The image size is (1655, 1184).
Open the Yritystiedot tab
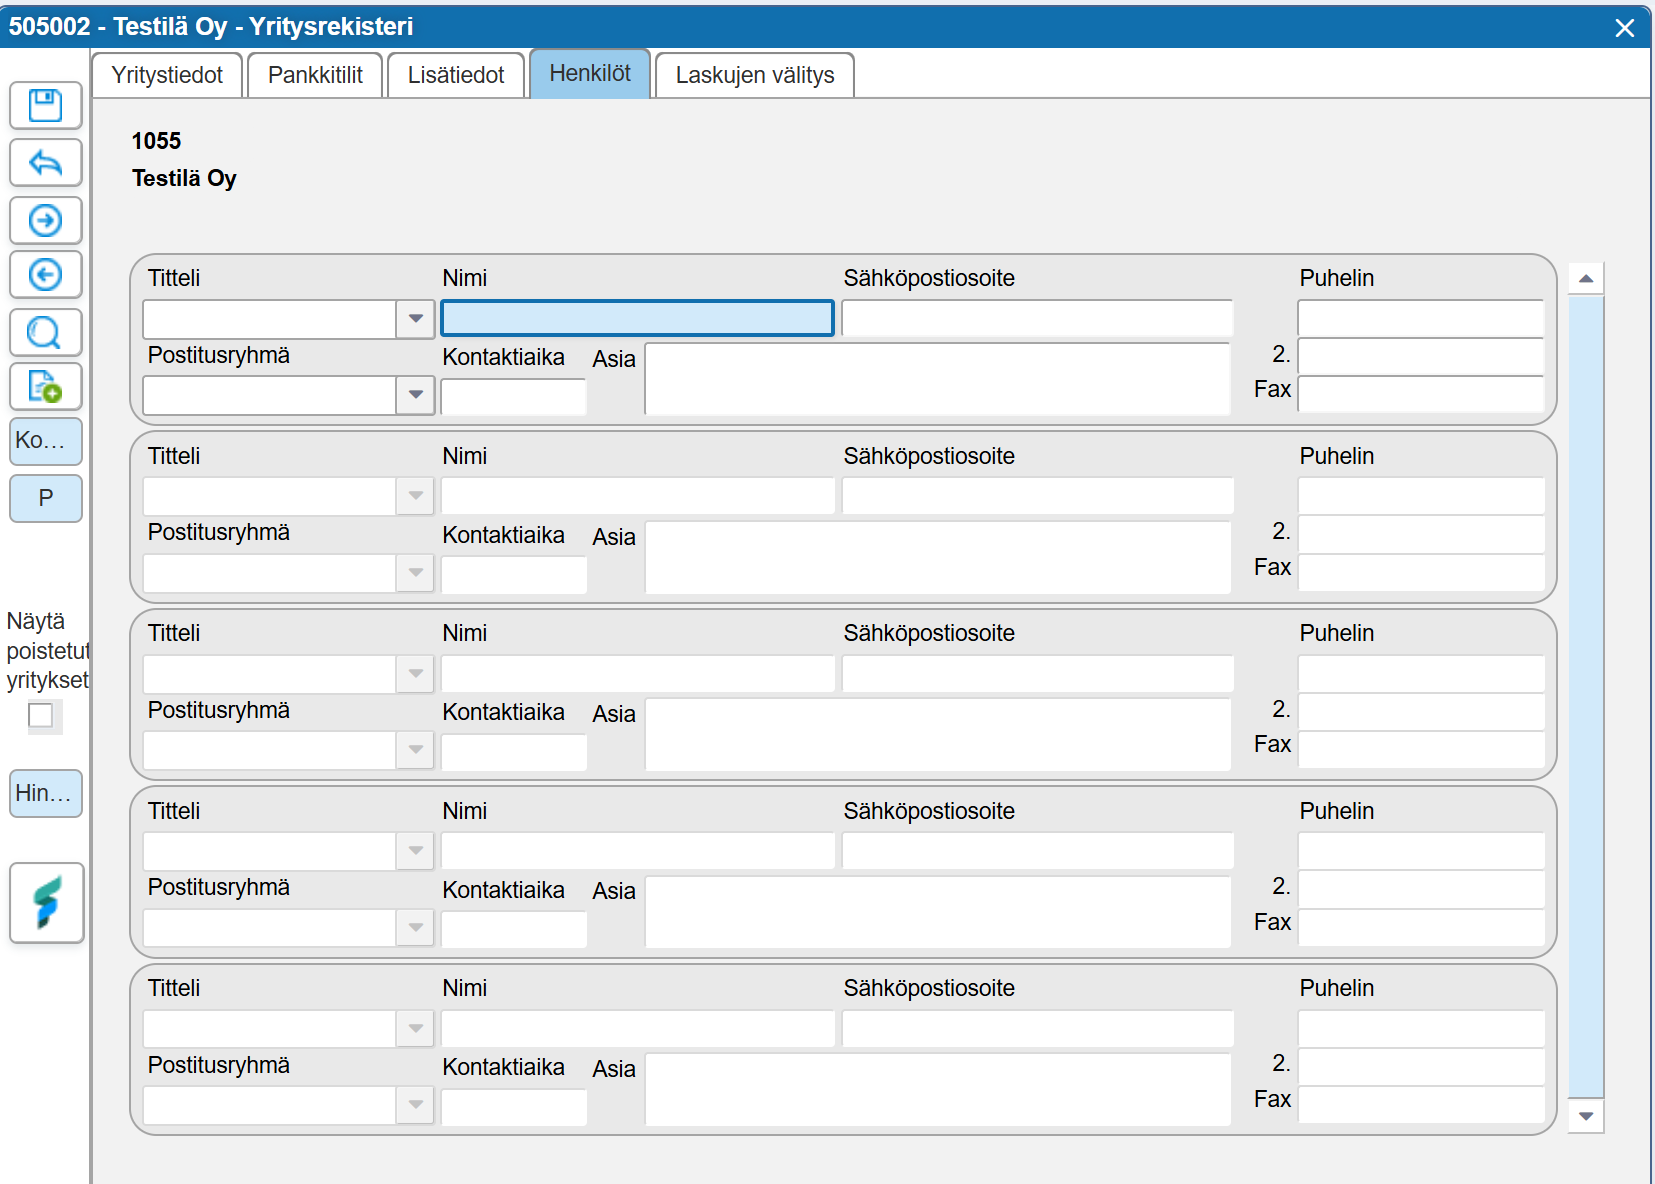(167, 75)
